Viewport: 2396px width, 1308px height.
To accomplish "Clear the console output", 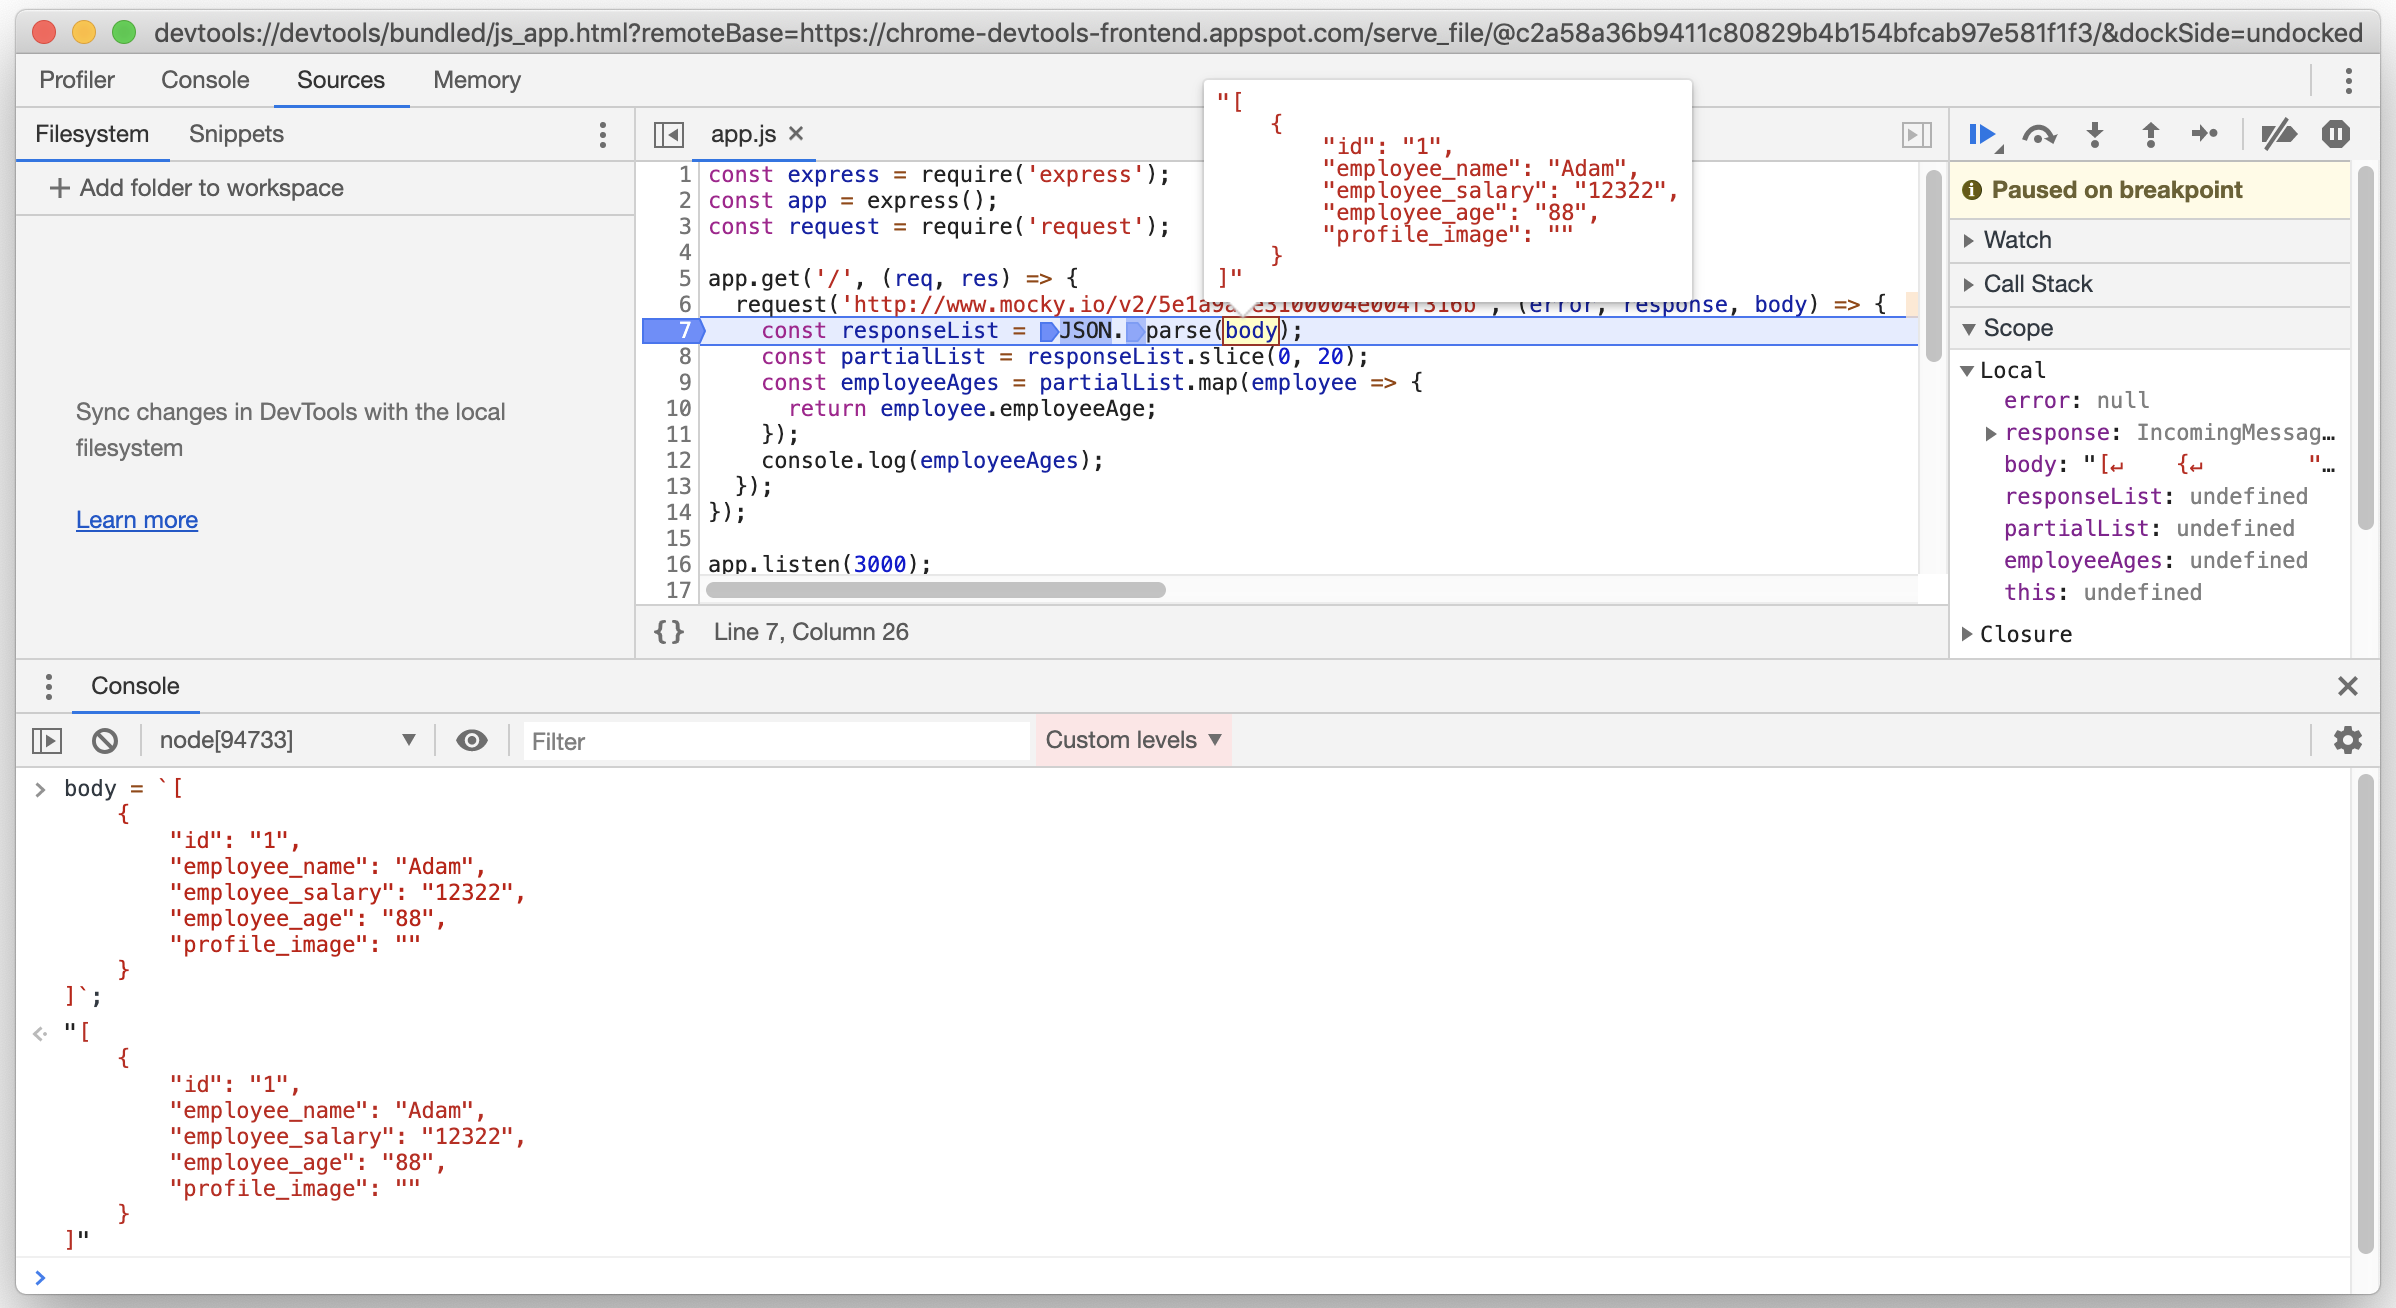I will [105, 740].
